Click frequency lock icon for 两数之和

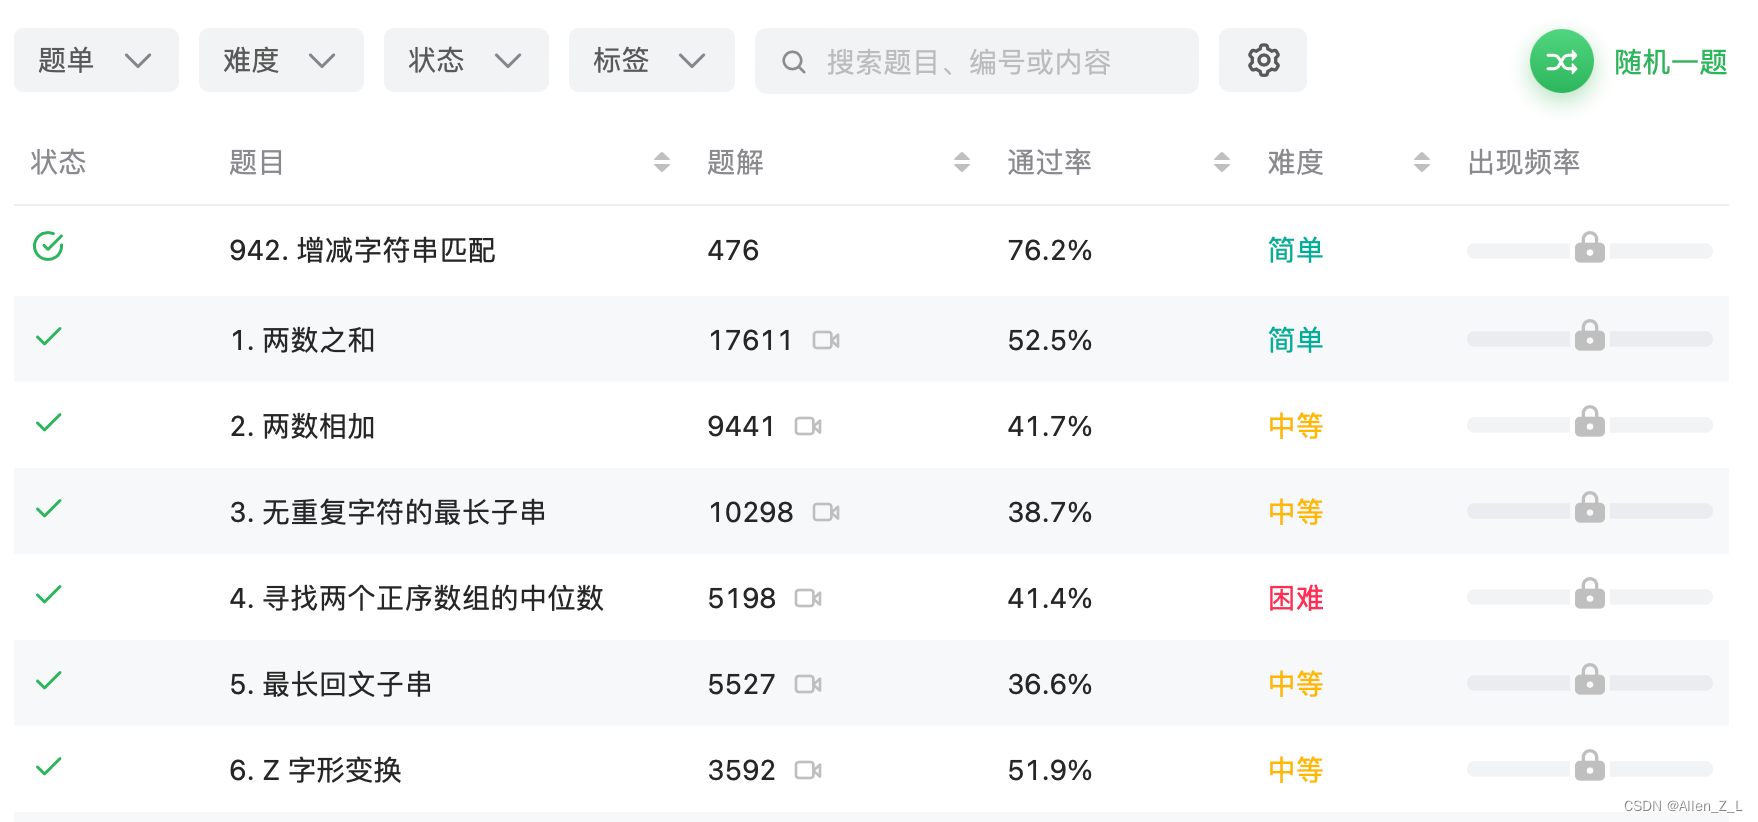point(1589,335)
